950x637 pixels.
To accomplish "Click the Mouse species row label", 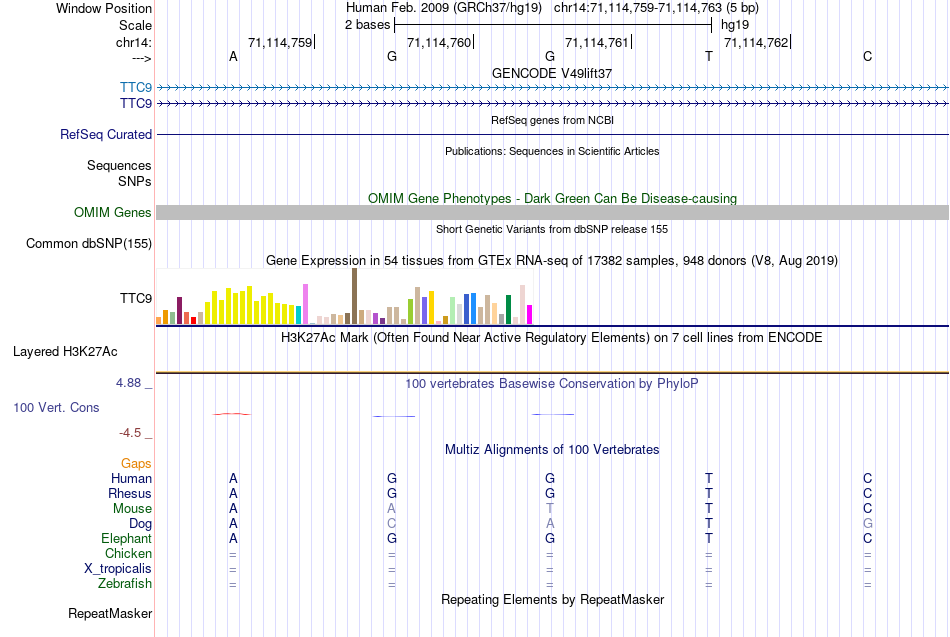I will coord(132,509).
